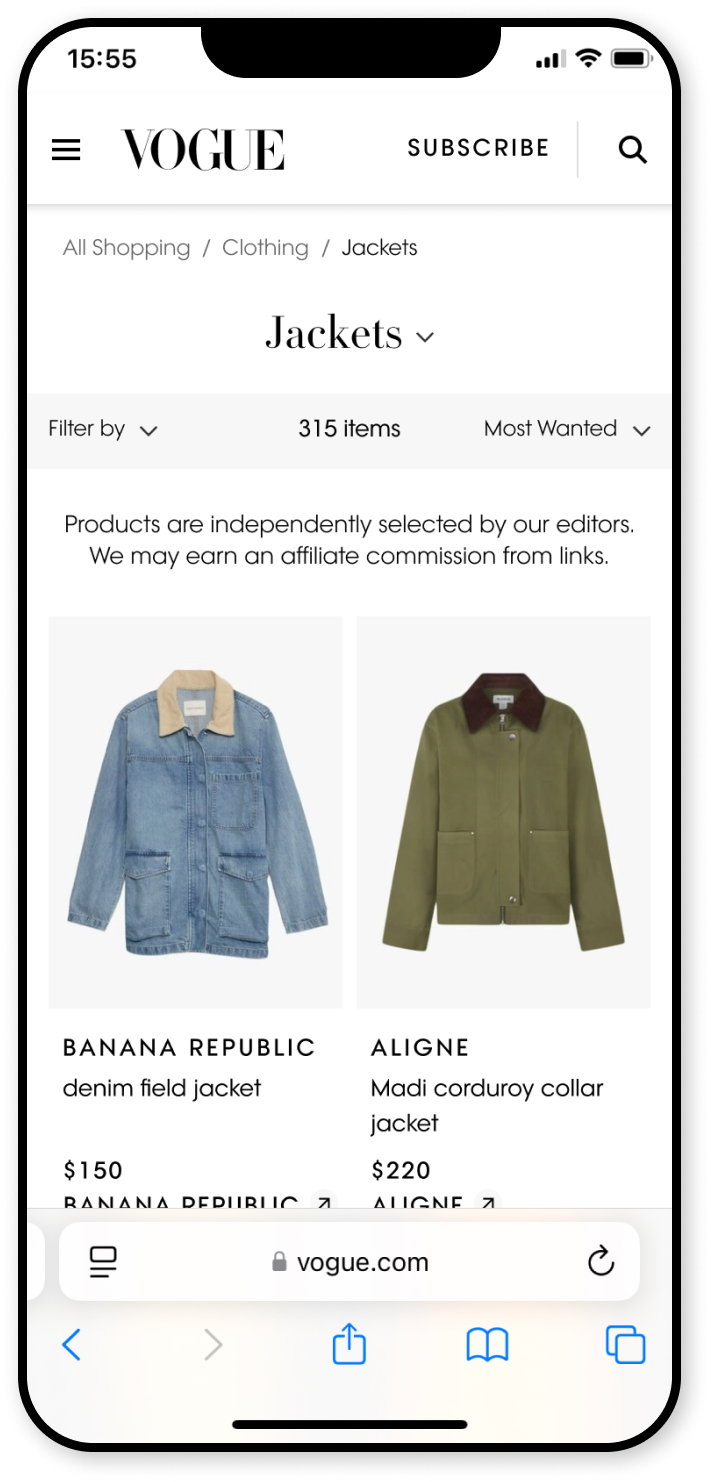Open the Most Wanted sort dropdown

point(567,429)
